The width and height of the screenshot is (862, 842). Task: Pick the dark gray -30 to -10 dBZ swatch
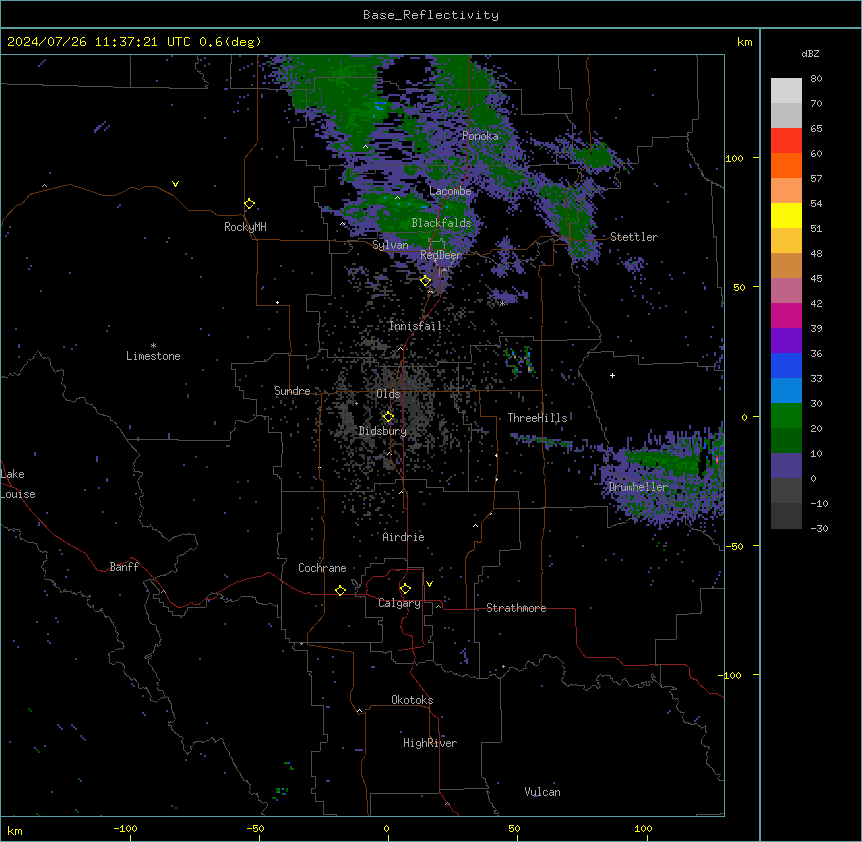click(786, 516)
